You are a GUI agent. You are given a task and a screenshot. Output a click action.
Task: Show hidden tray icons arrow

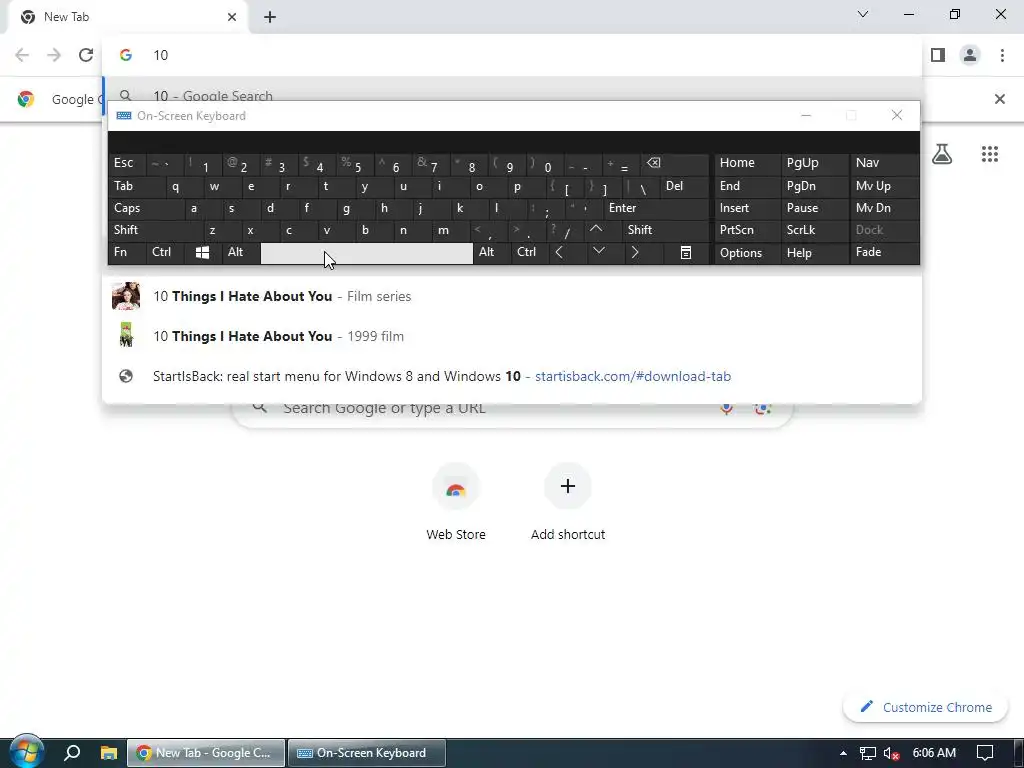843,753
